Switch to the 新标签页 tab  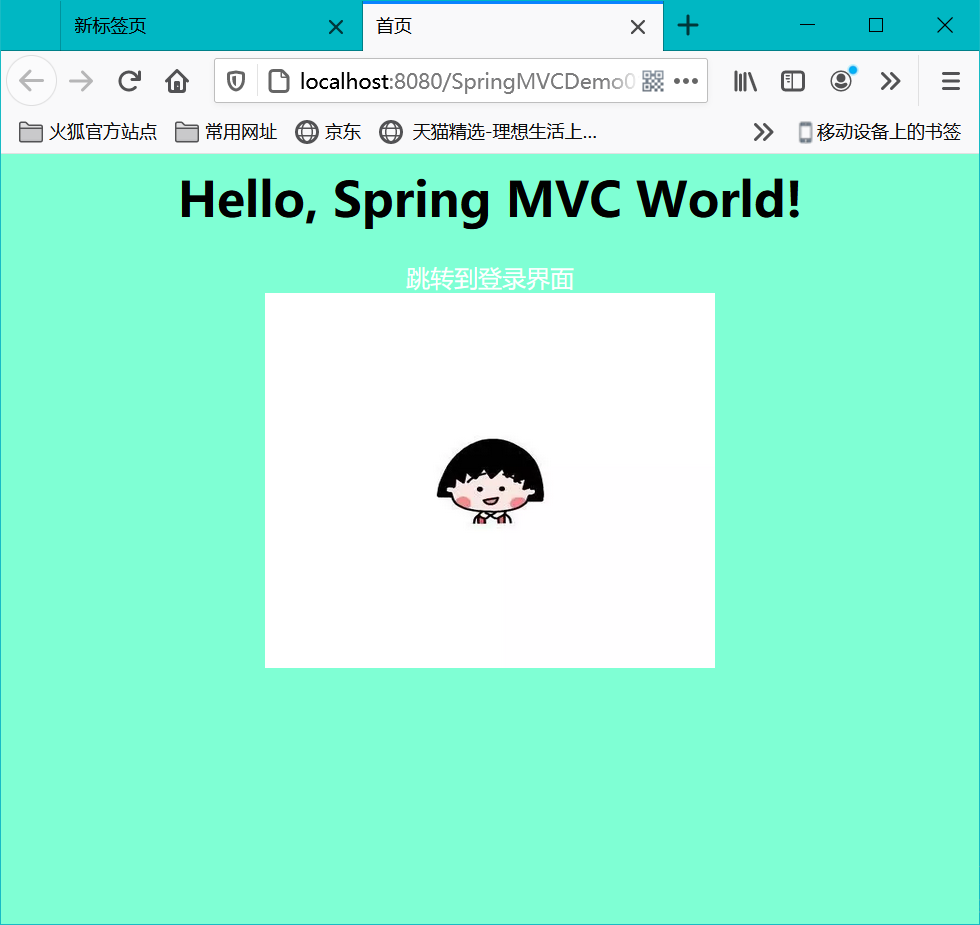(x=211, y=26)
